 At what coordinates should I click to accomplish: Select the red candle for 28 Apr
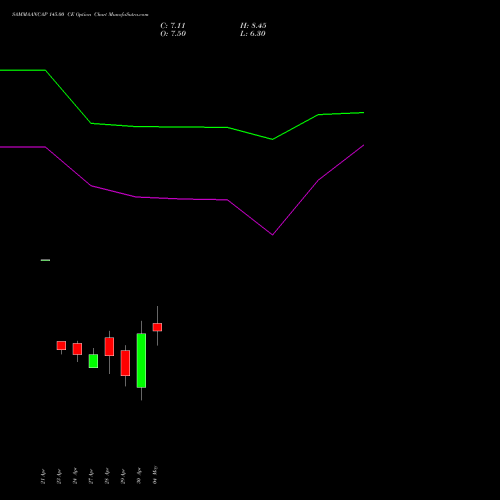point(109,347)
